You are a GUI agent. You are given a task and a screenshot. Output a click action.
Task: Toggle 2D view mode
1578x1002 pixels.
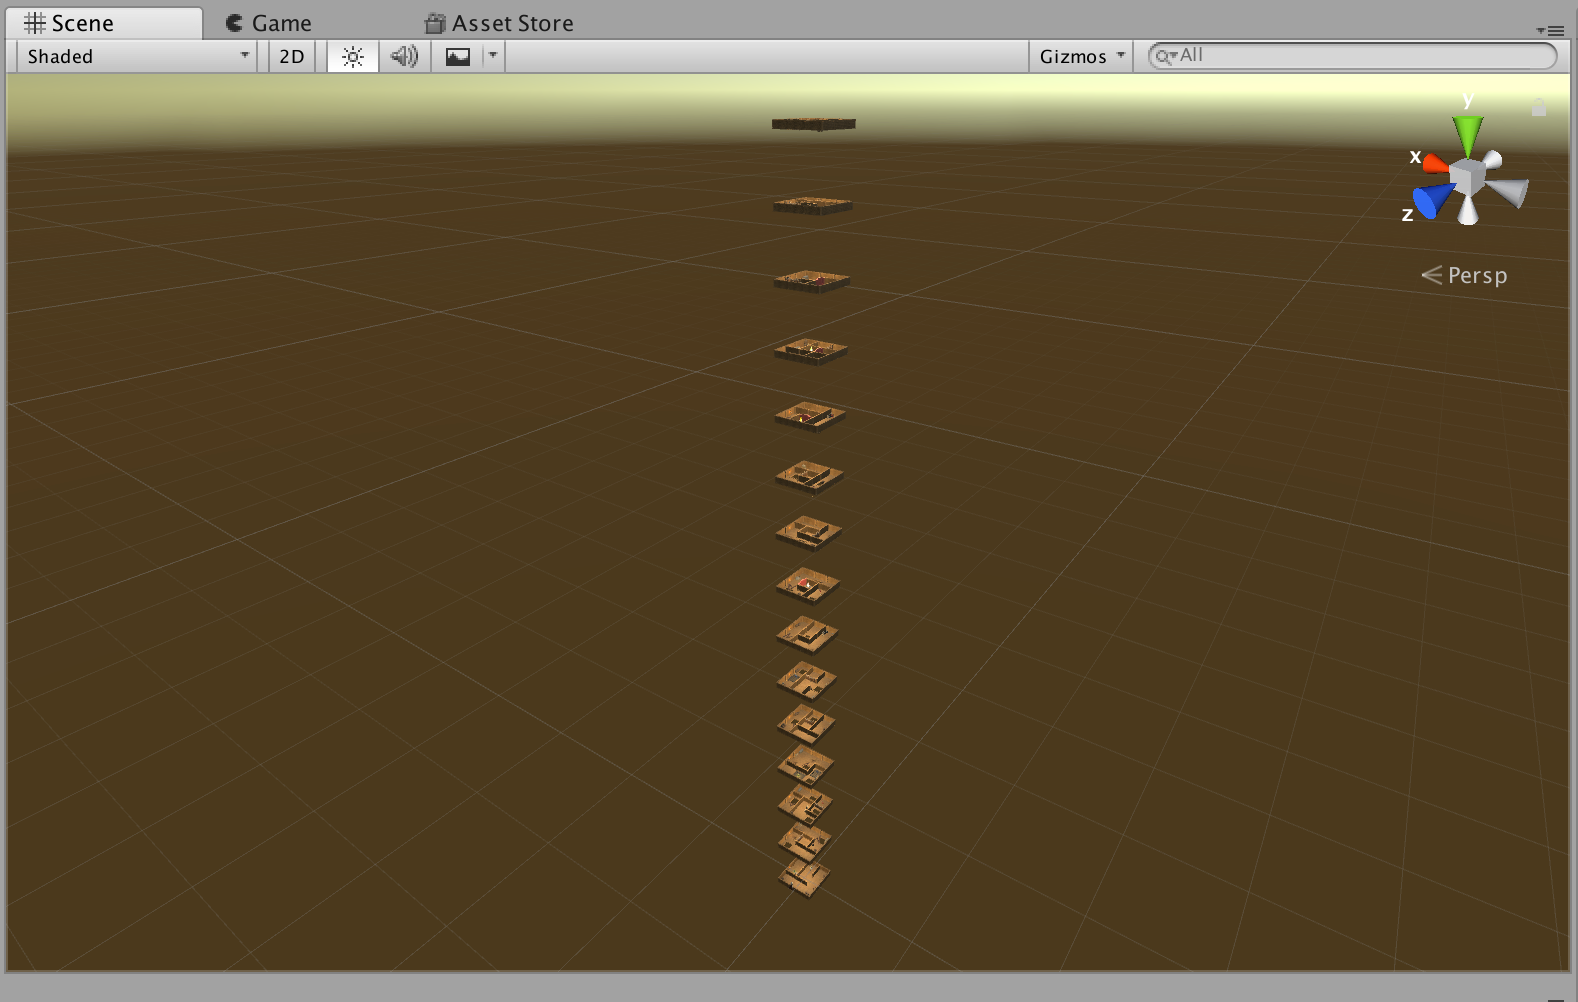(292, 57)
